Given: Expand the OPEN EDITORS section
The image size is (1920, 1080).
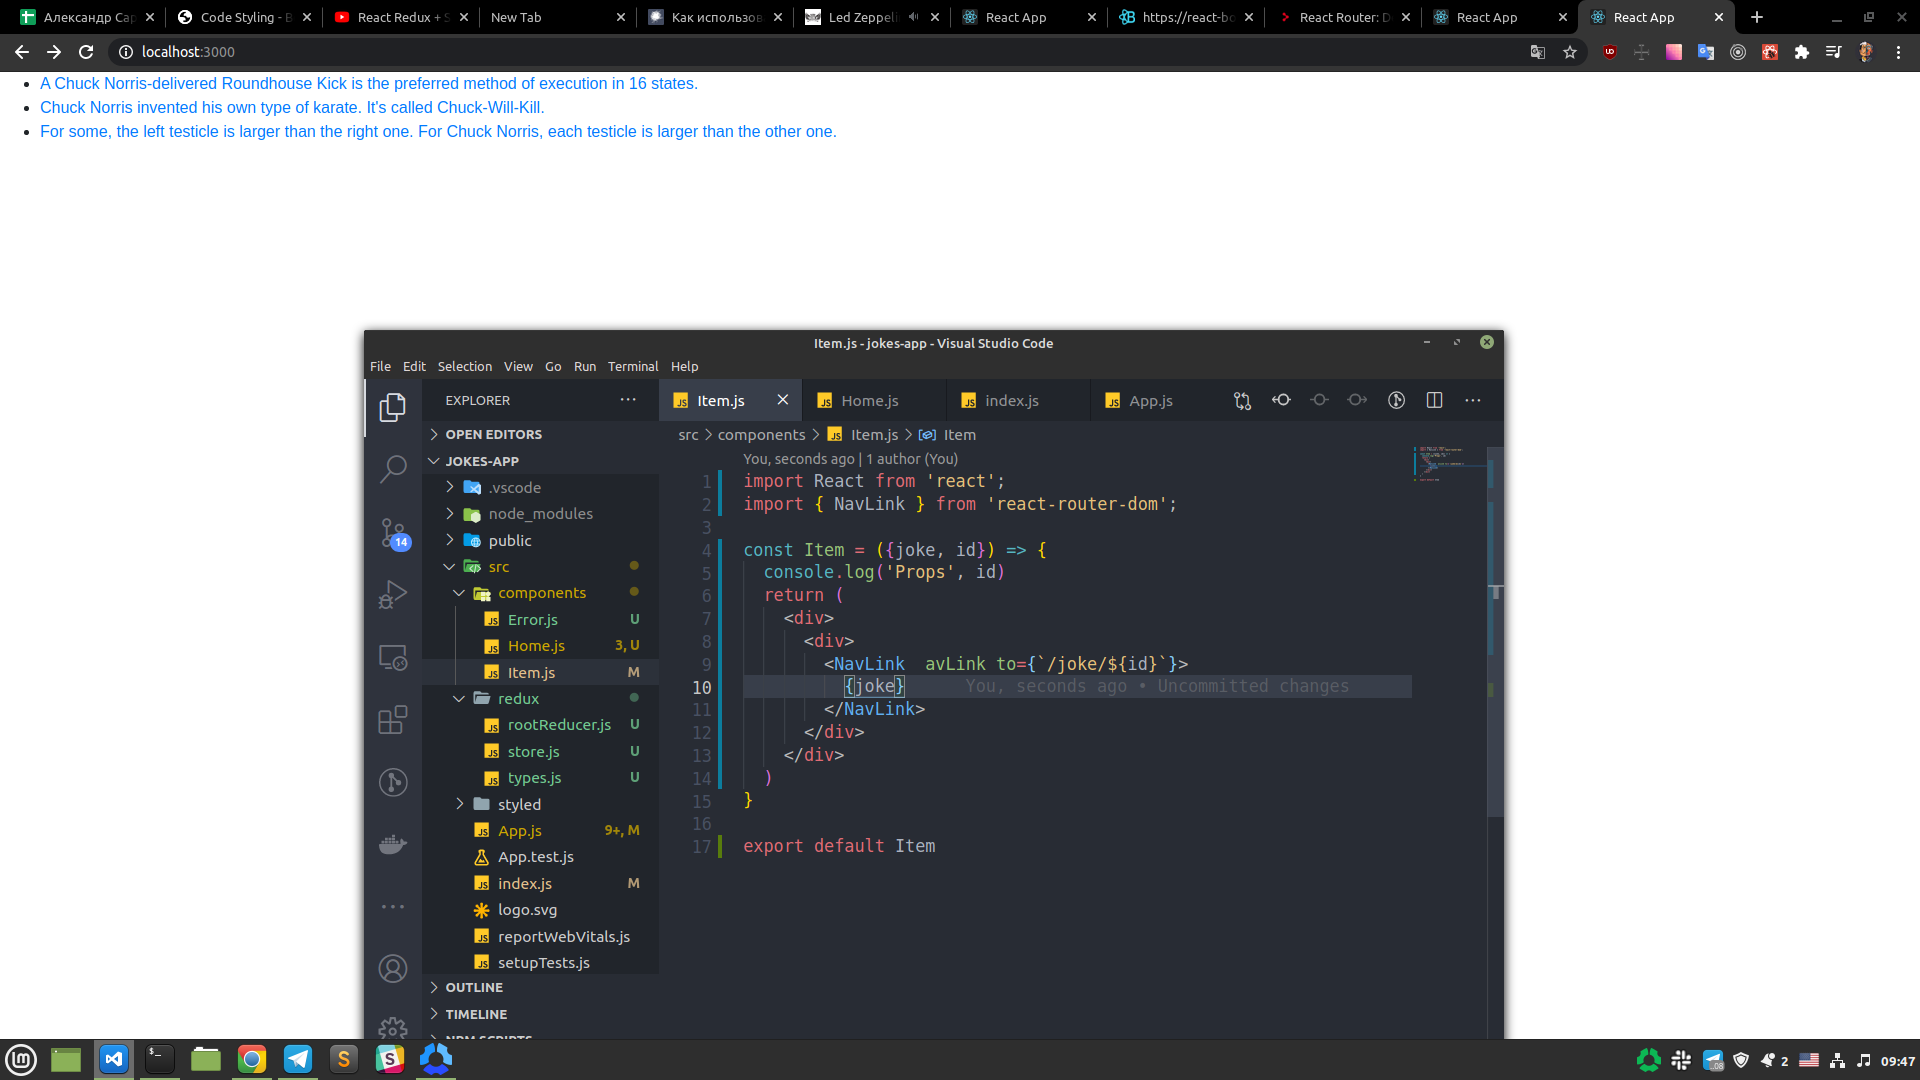Looking at the screenshot, I should [x=540, y=434].
